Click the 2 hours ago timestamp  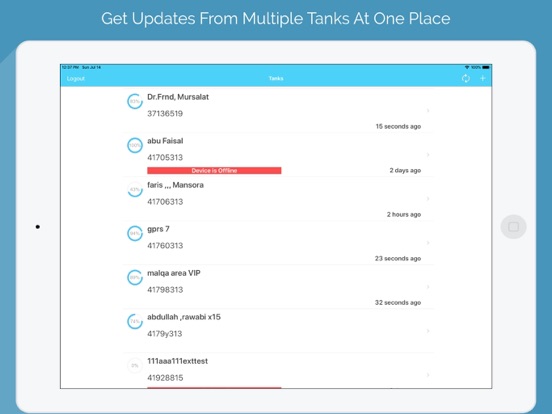point(404,214)
